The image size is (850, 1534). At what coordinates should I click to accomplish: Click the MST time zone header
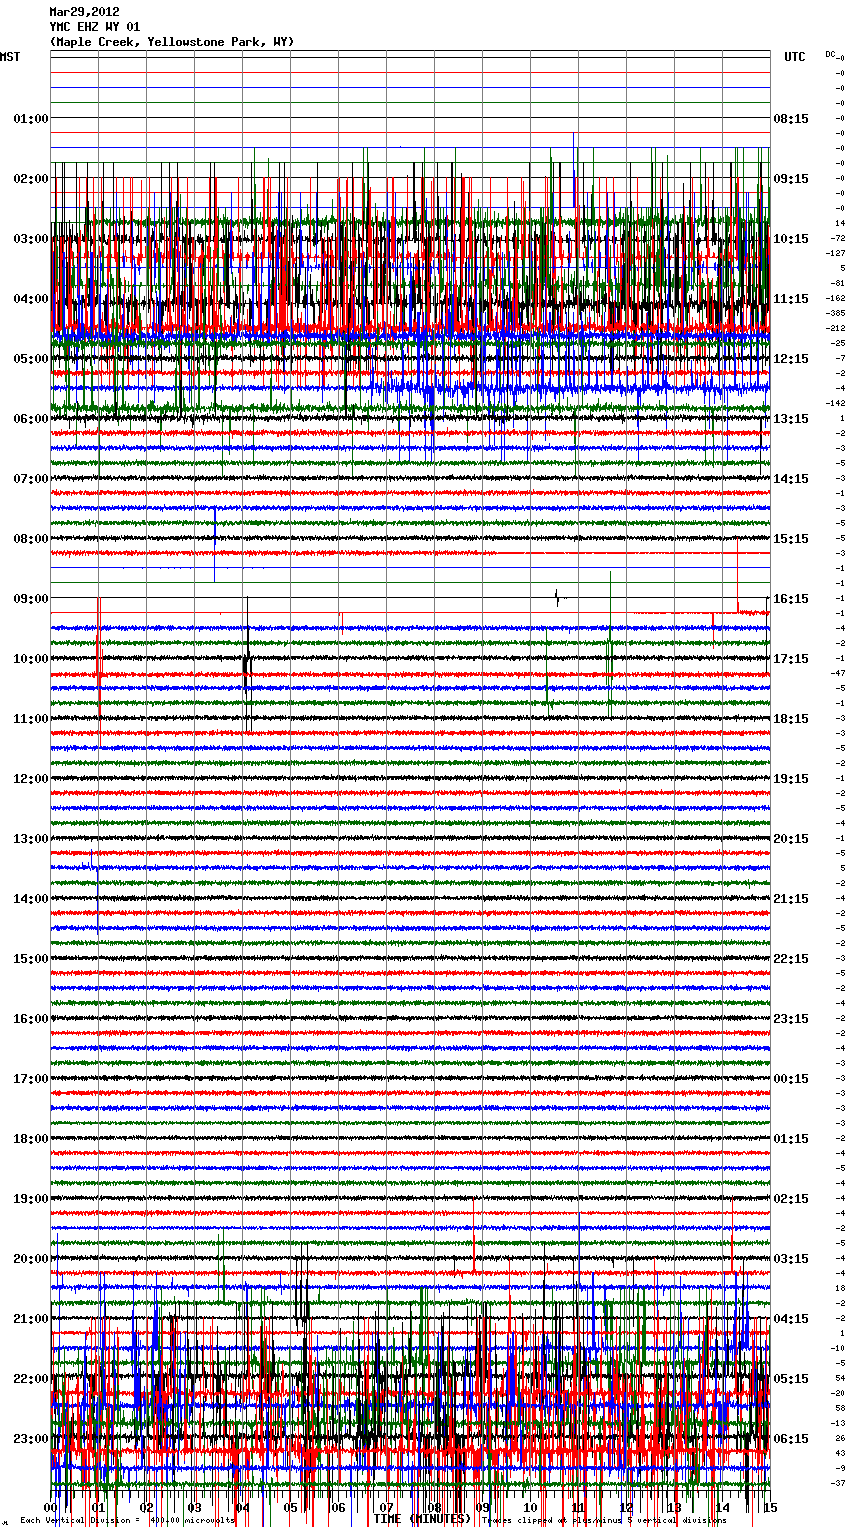tap(10, 57)
